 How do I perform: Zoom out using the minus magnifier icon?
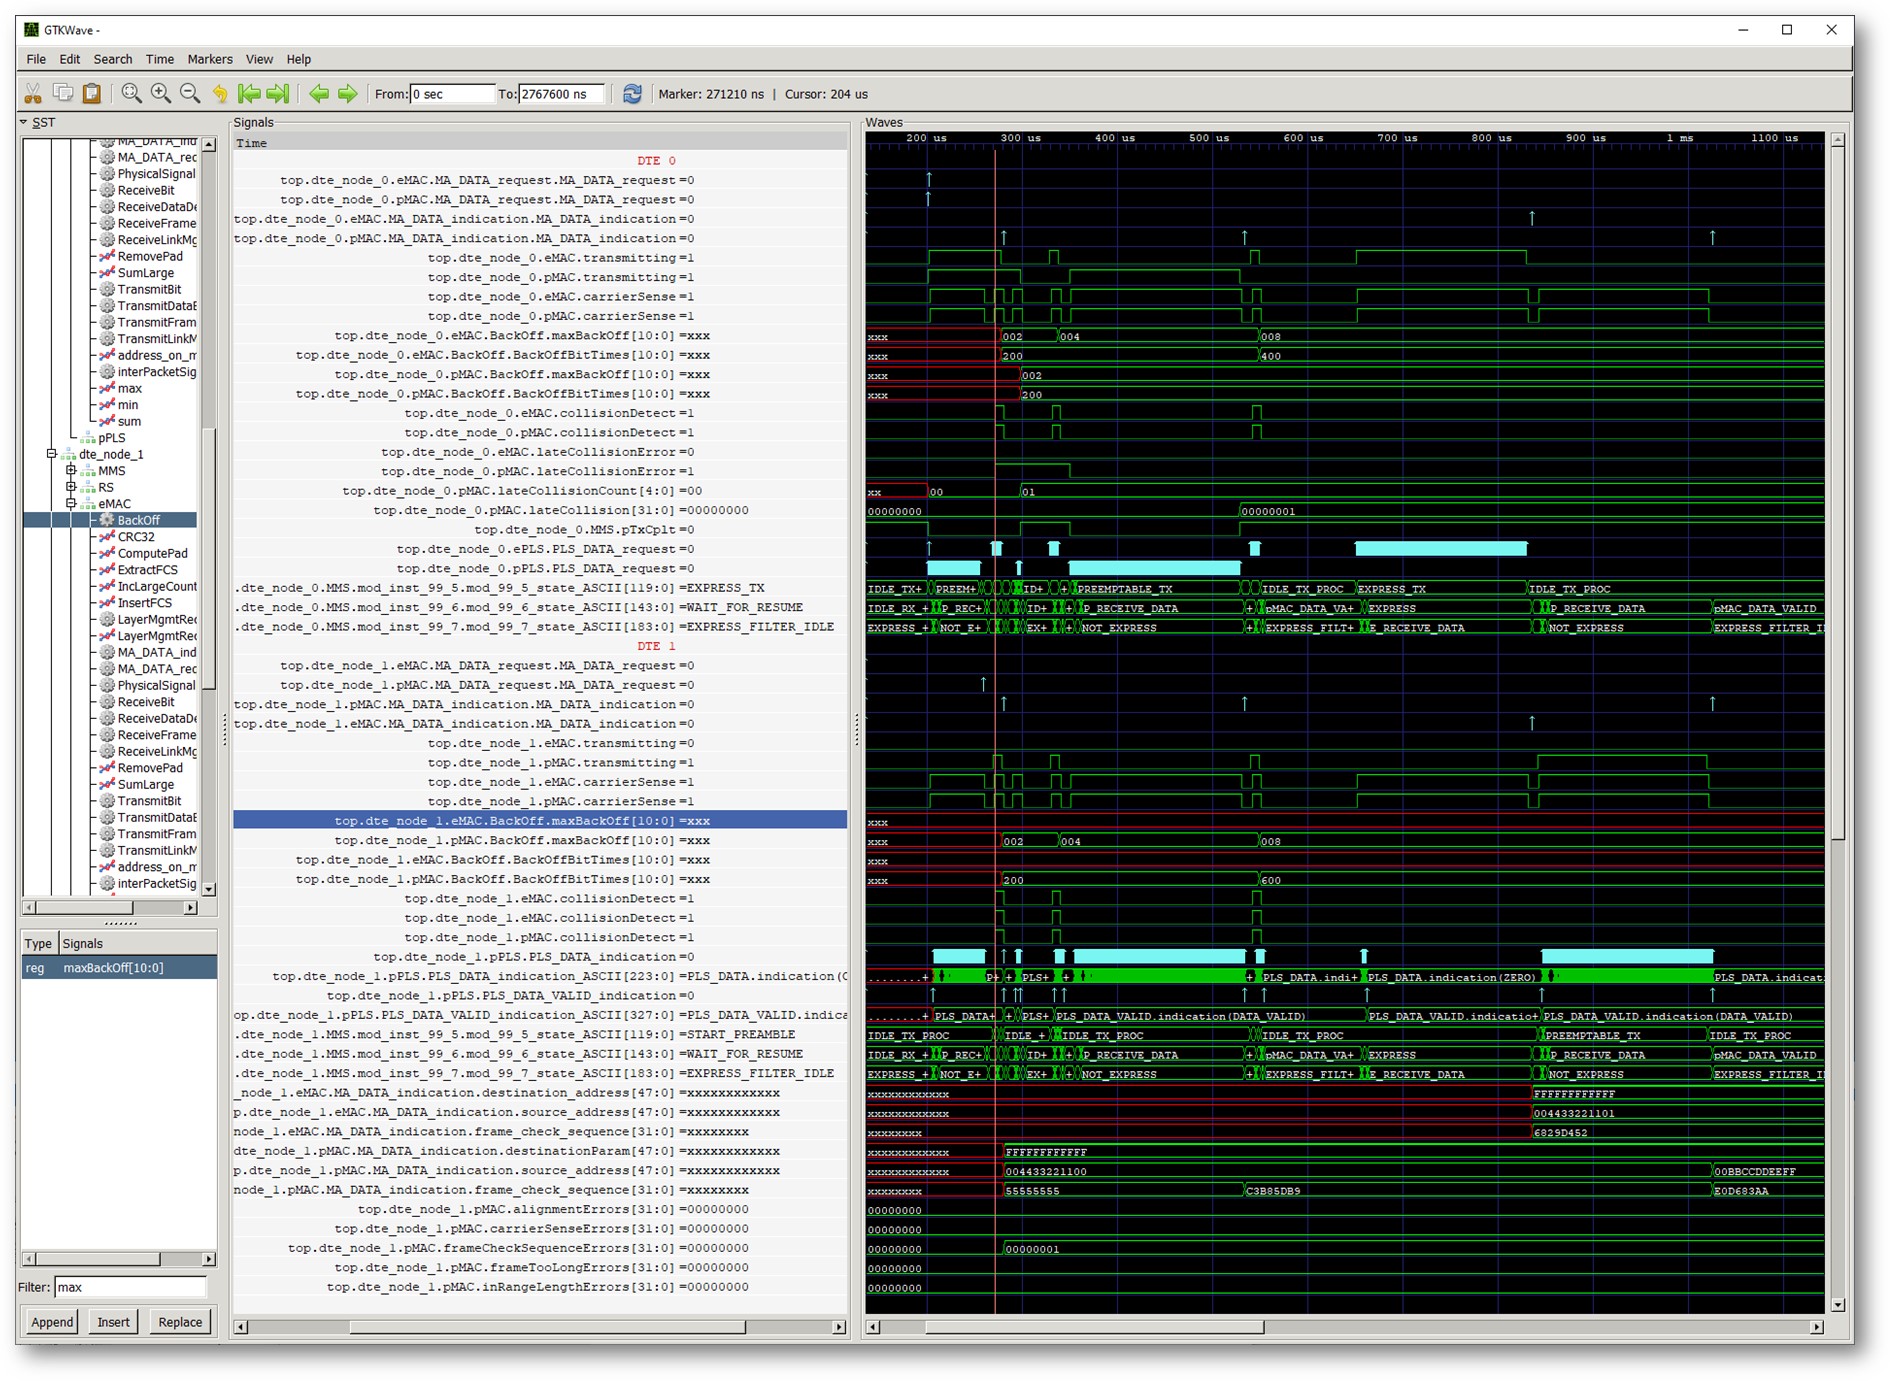[x=189, y=94]
